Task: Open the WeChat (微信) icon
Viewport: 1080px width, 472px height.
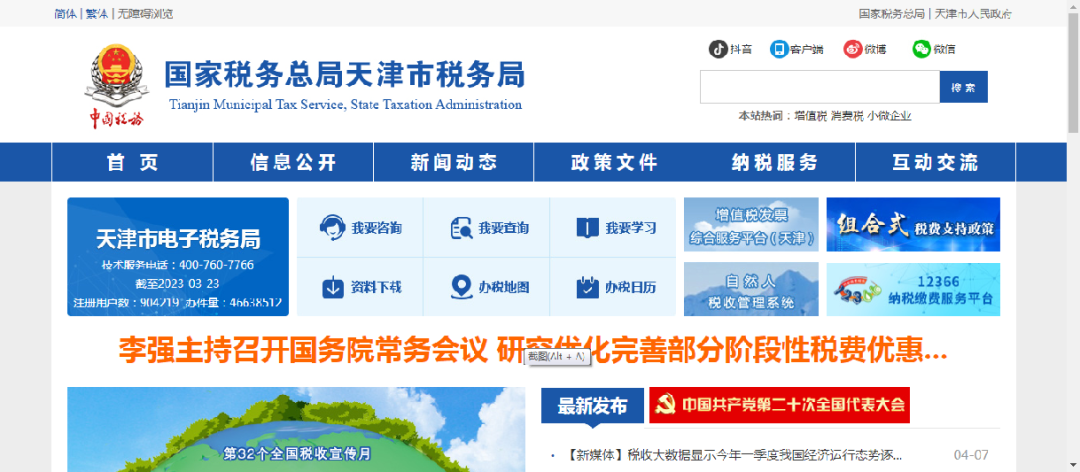Action: point(921,49)
